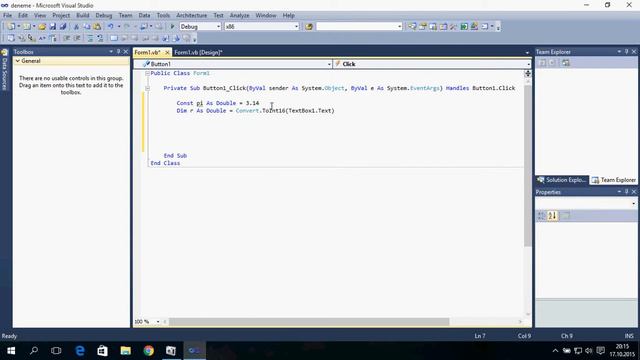Toggle auto-hide pin on Toolbox panel
640x360 pixels.
[x=118, y=52]
